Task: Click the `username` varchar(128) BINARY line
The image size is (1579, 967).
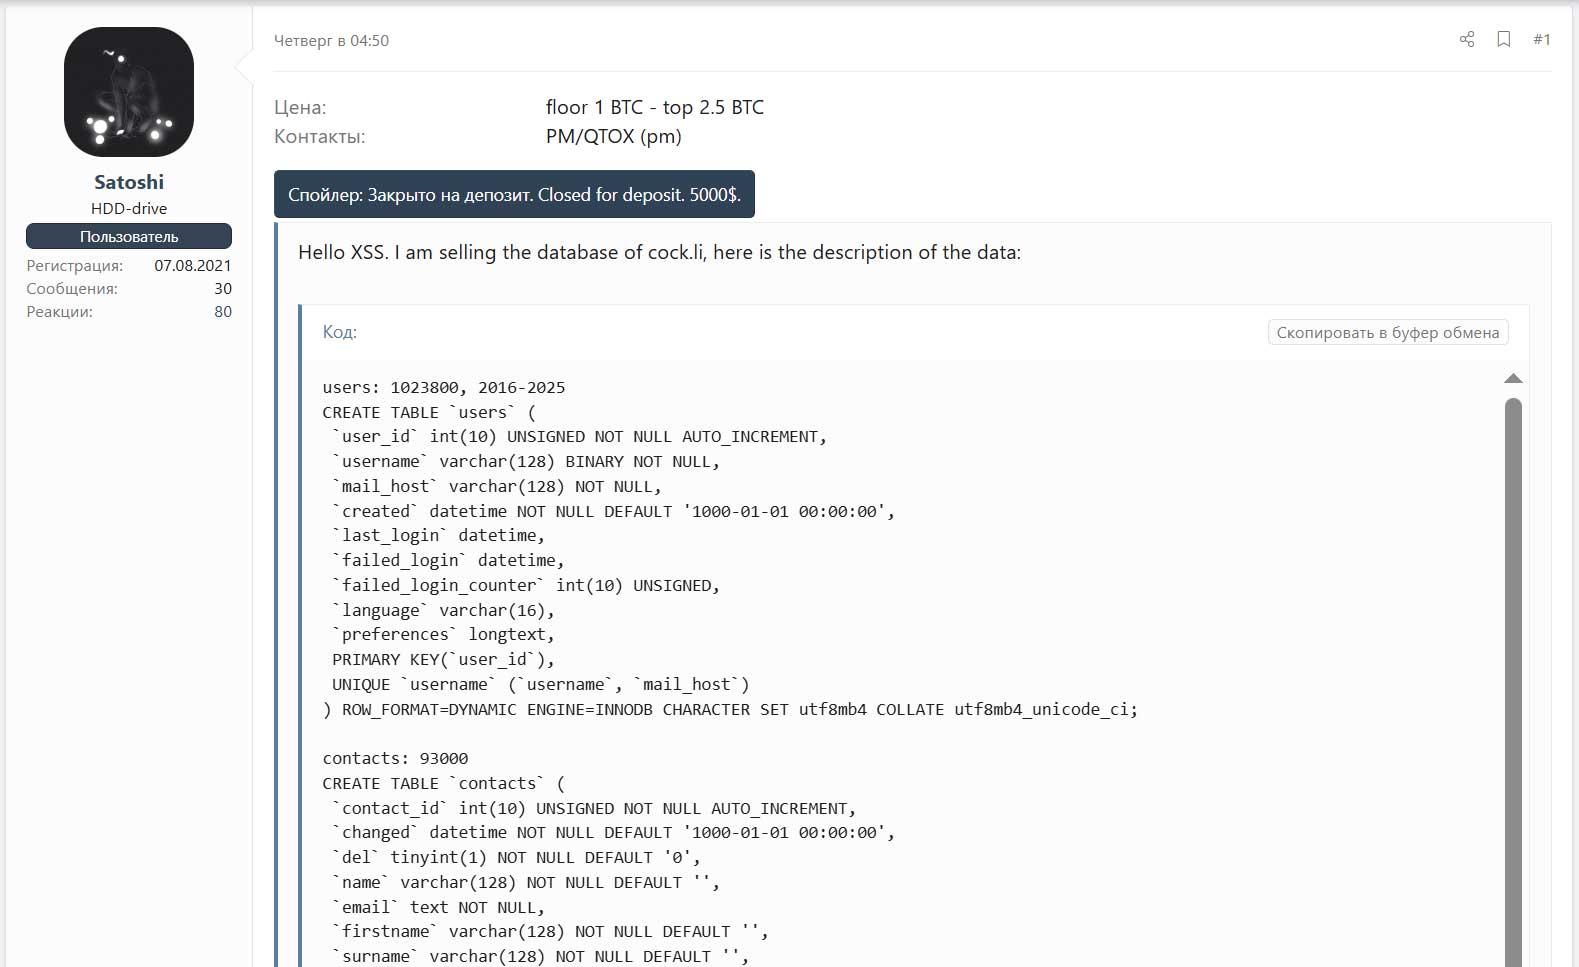Action: [526, 462]
